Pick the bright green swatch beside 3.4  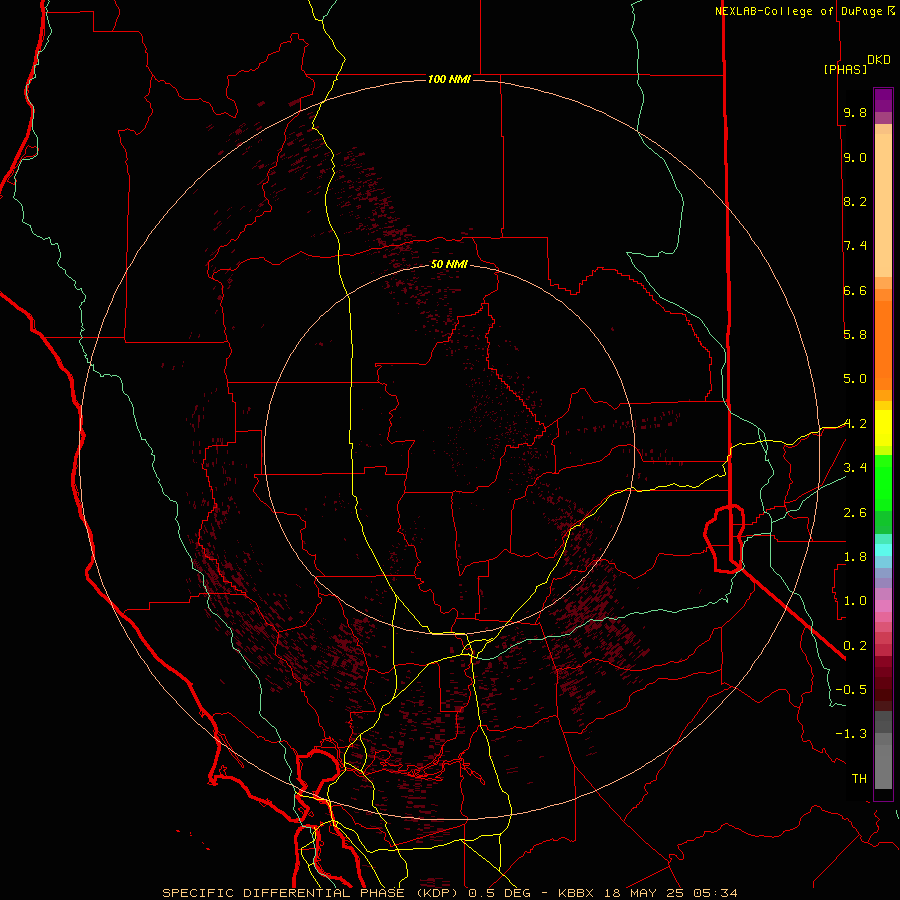click(x=883, y=482)
